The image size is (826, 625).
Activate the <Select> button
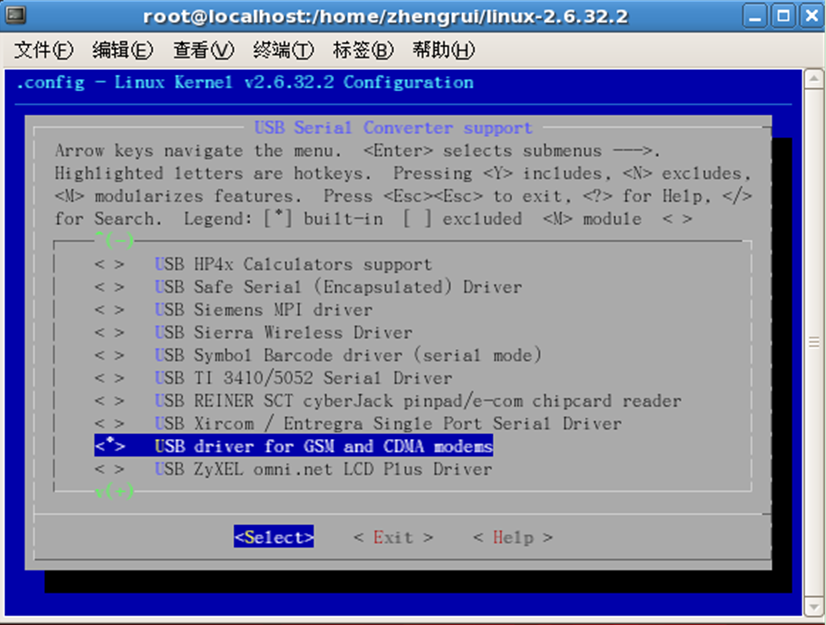272,537
